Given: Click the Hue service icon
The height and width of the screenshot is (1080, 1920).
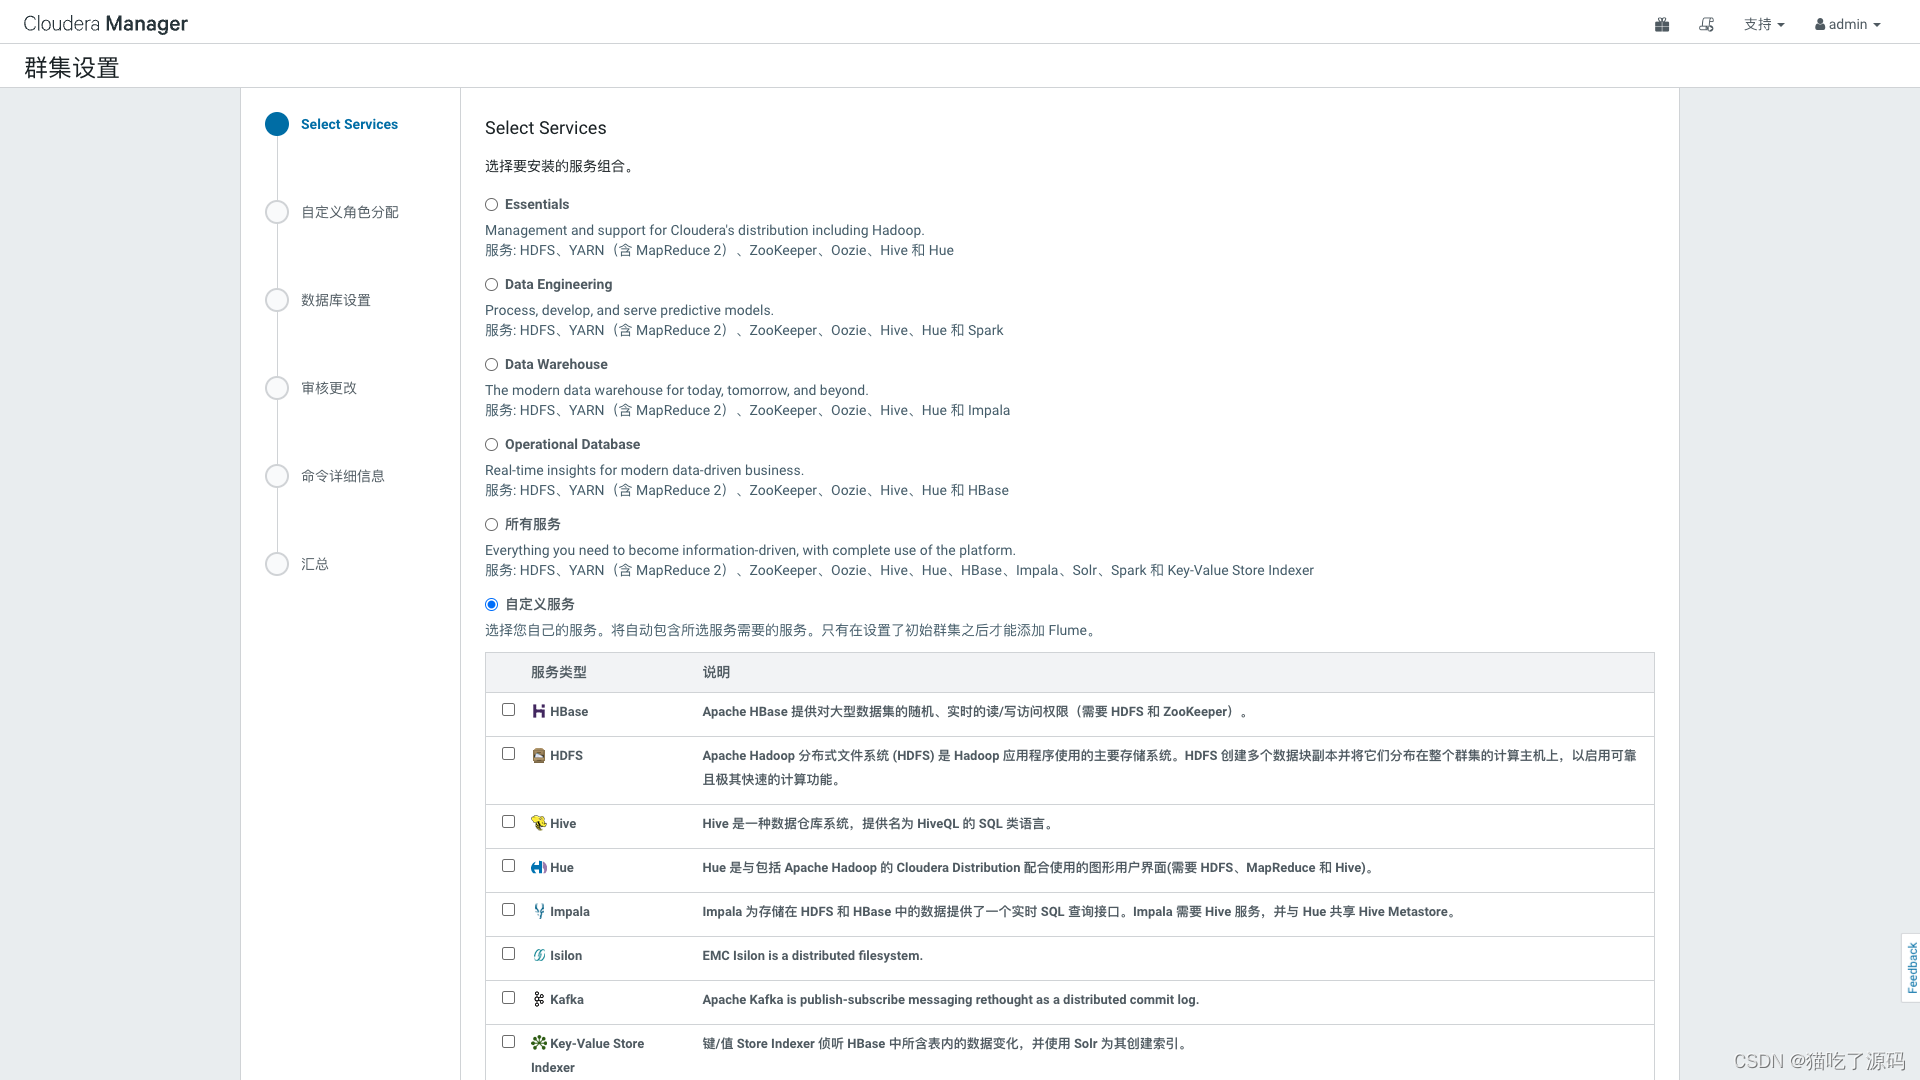Looking at the screenshot, I should 539,867.
